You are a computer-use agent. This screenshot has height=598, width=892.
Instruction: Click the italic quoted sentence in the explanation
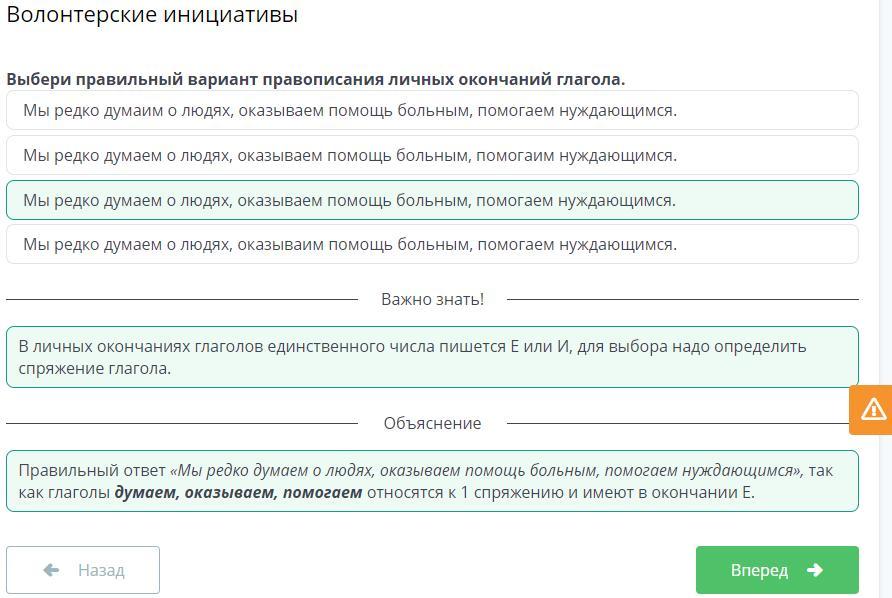pos(486,470)
